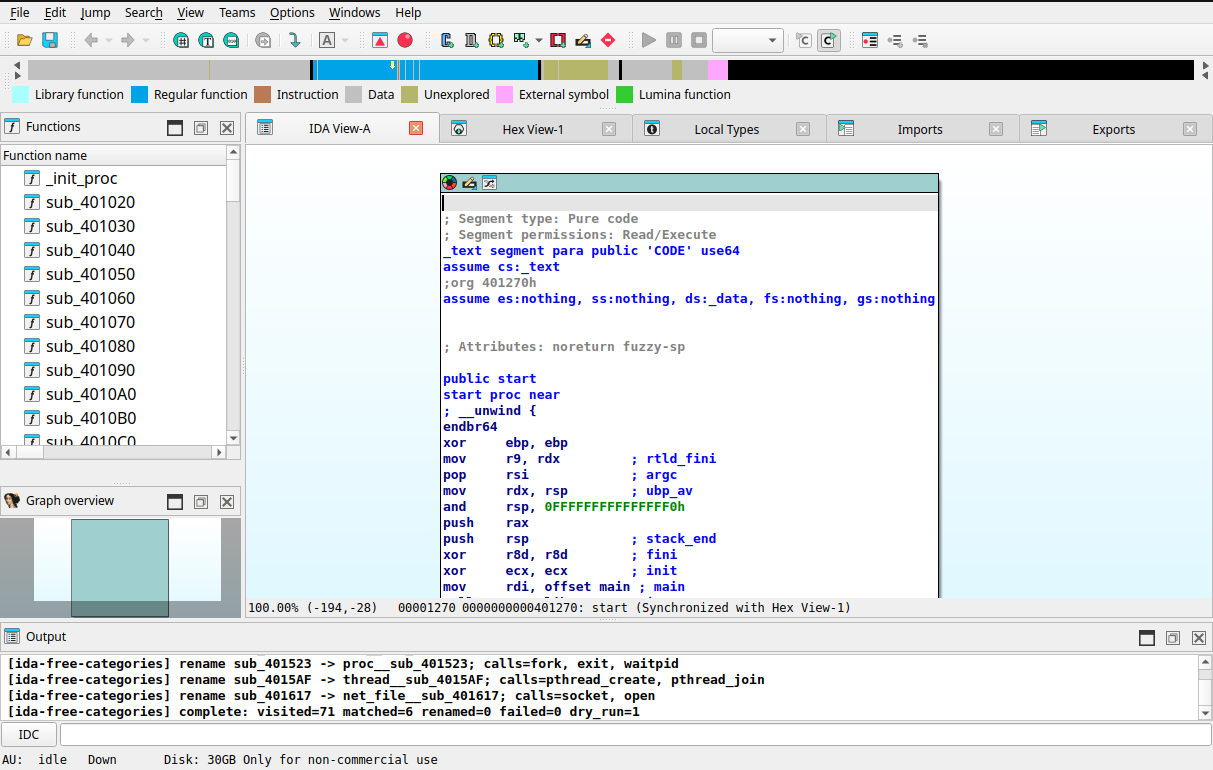Click the teal down-turn arrow icon
The width and height of the screenshot is (1213, 770).
[294, 40]
